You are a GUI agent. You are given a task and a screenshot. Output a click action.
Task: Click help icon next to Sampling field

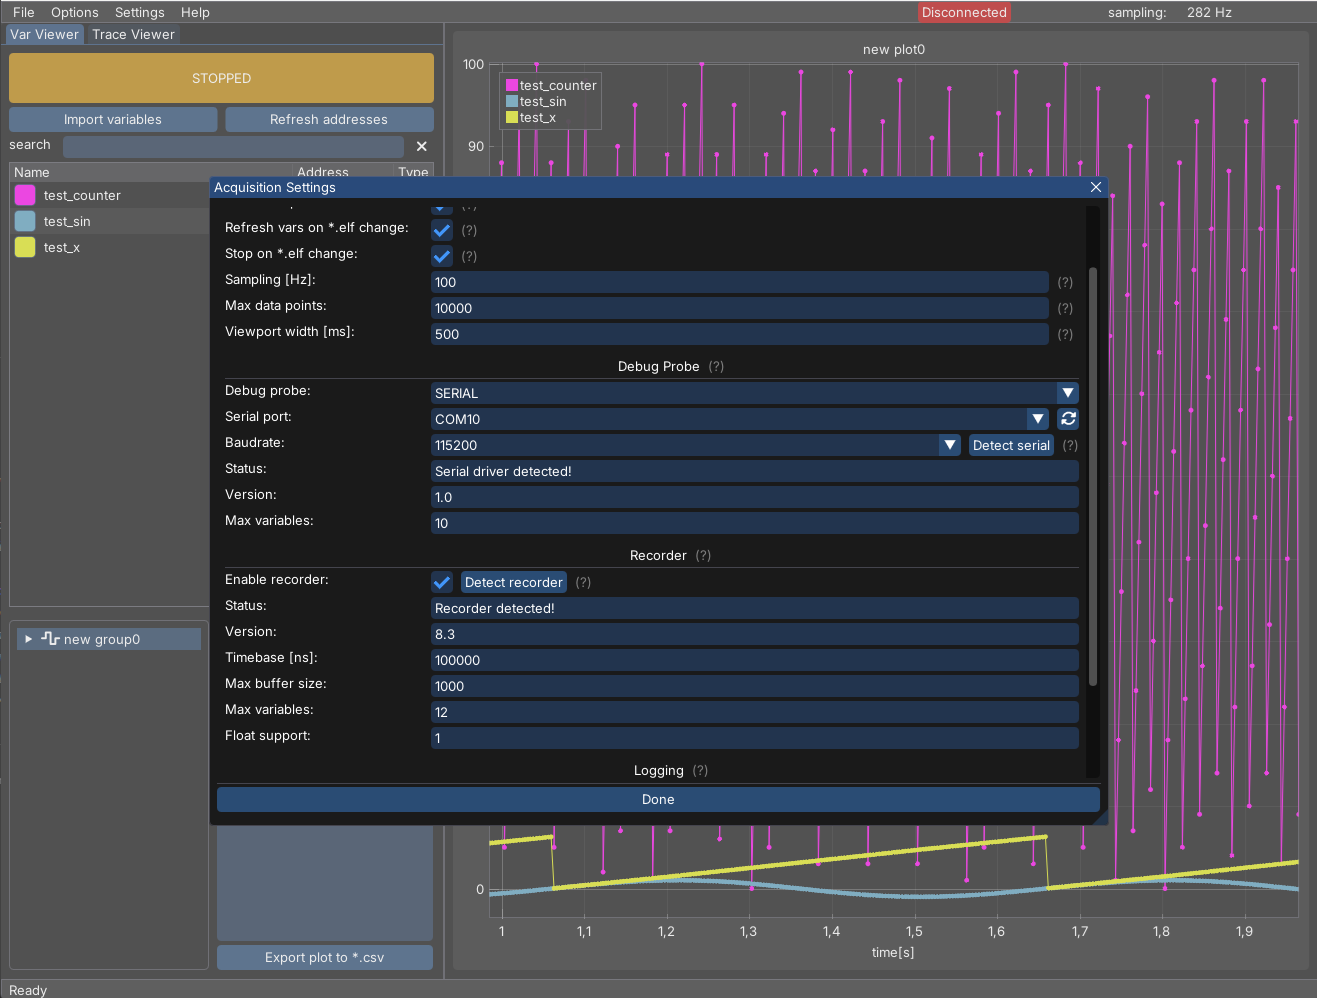[1065, 283]
